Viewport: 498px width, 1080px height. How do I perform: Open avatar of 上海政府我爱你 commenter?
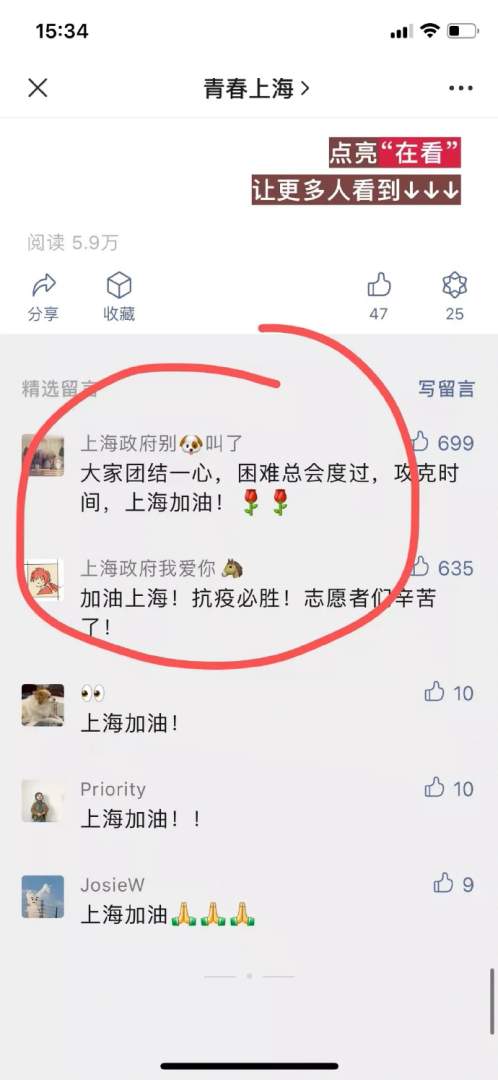(43, 580)
